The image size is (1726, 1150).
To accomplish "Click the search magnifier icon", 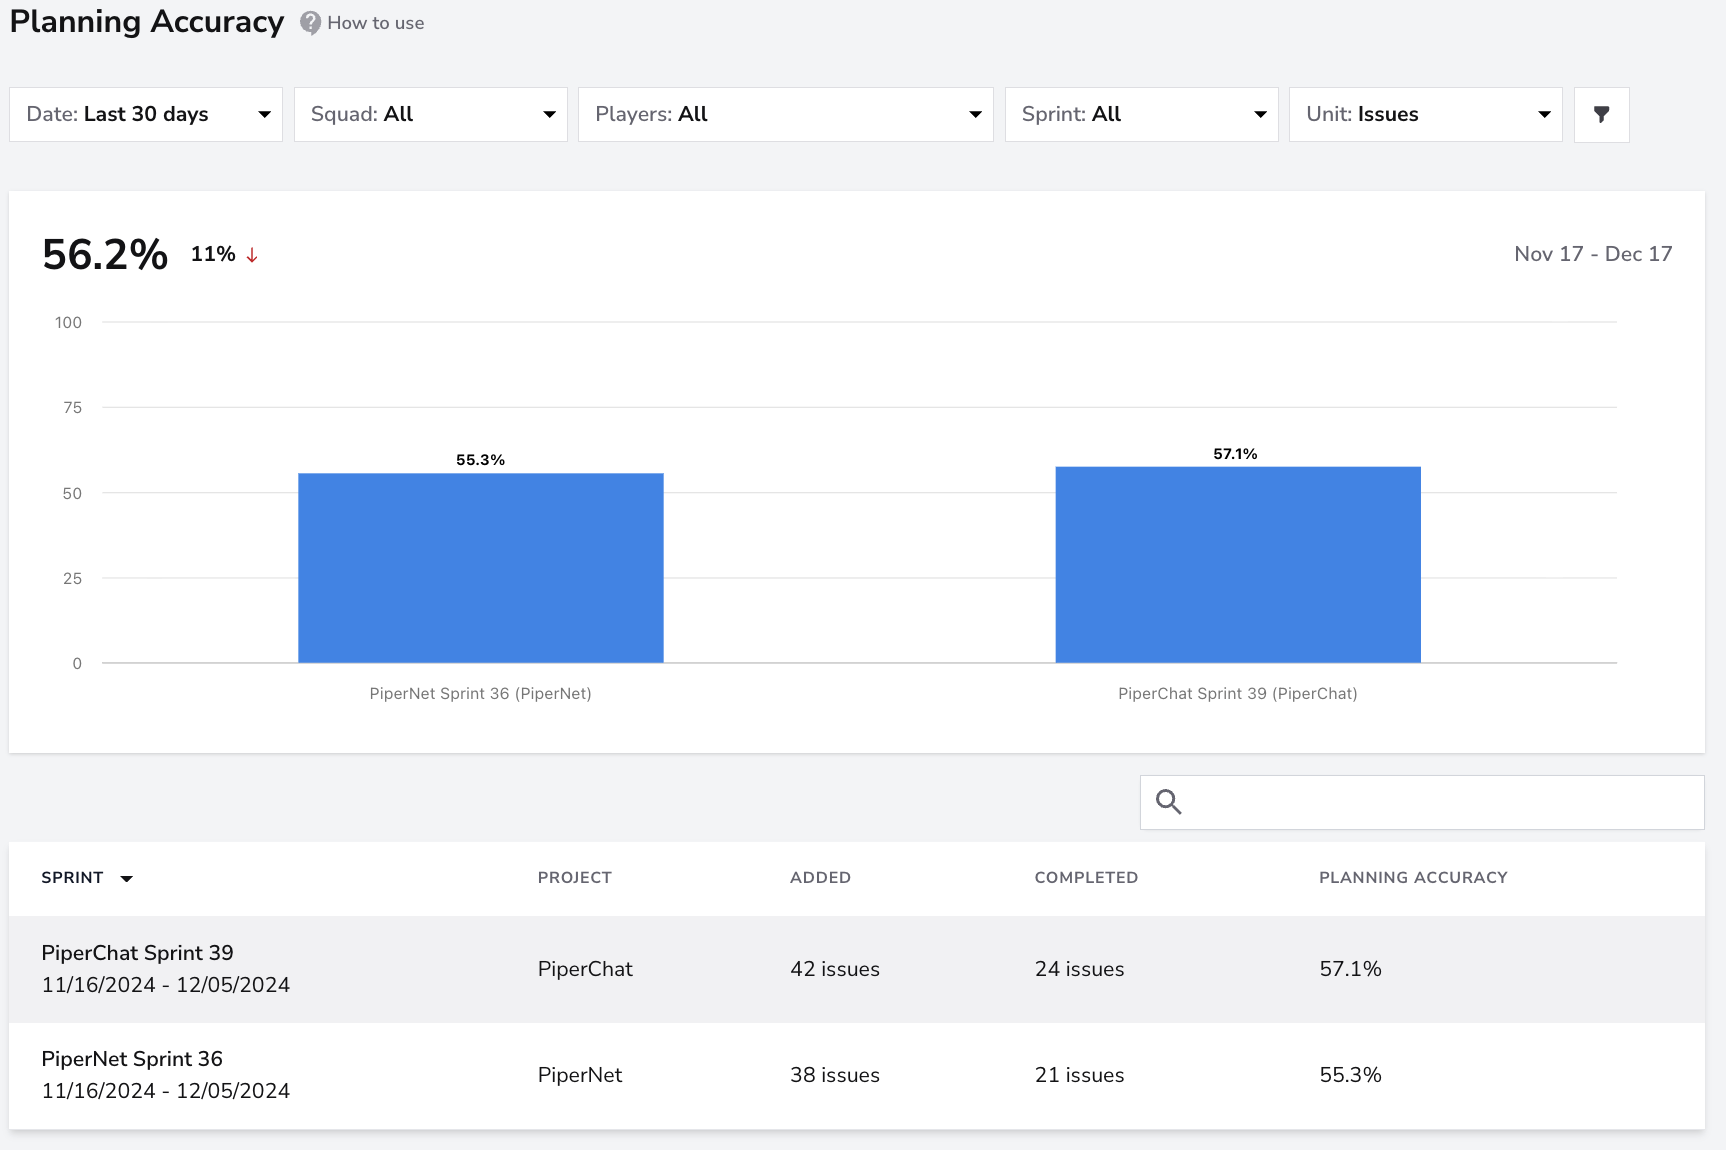I will (1168, 802).
